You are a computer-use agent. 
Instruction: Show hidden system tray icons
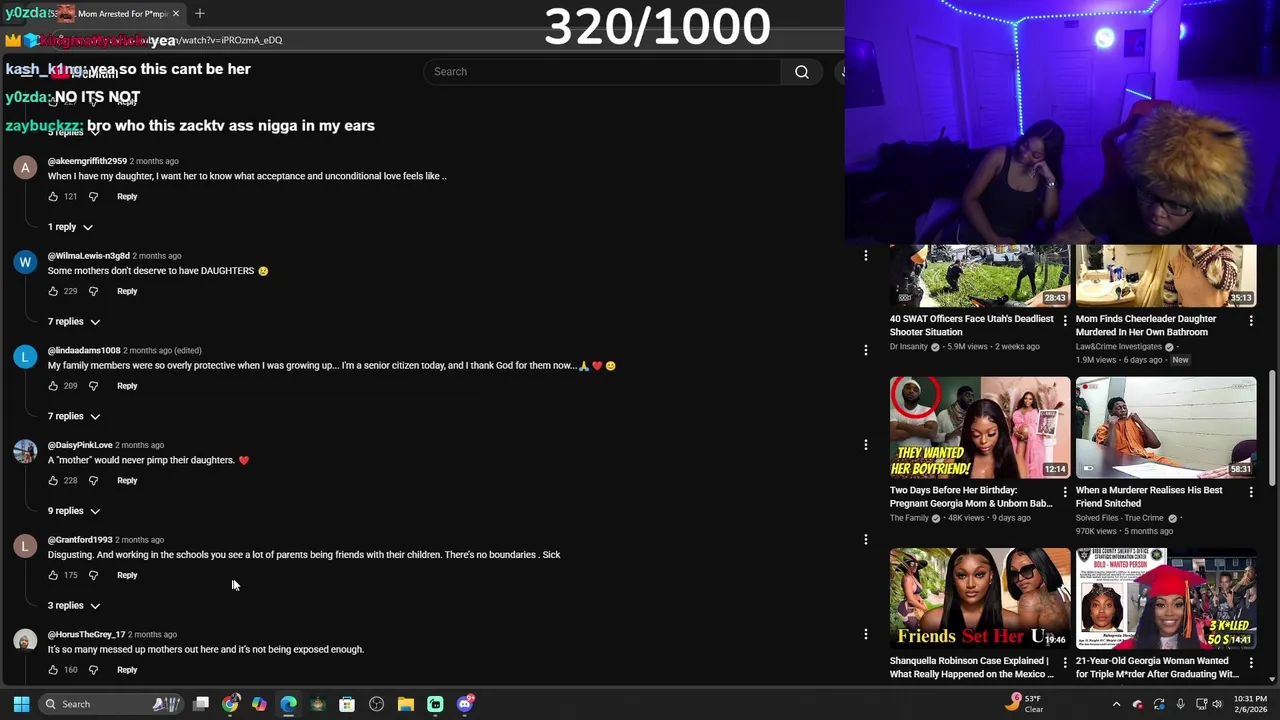tap(1117, 704)
